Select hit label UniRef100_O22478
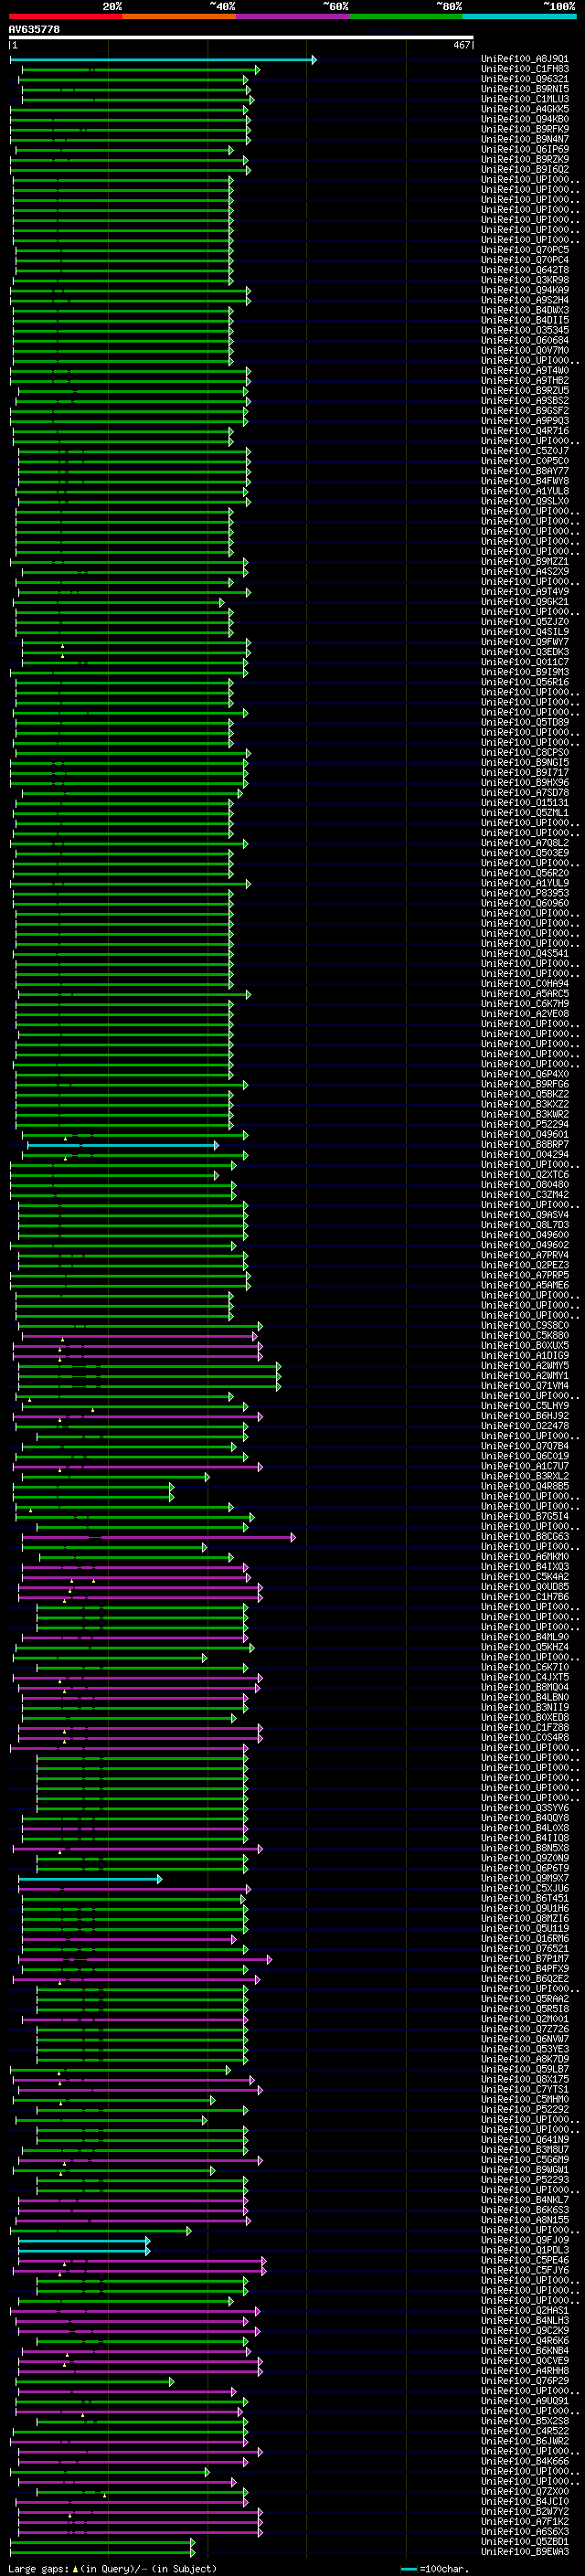 pos(525,1426)
